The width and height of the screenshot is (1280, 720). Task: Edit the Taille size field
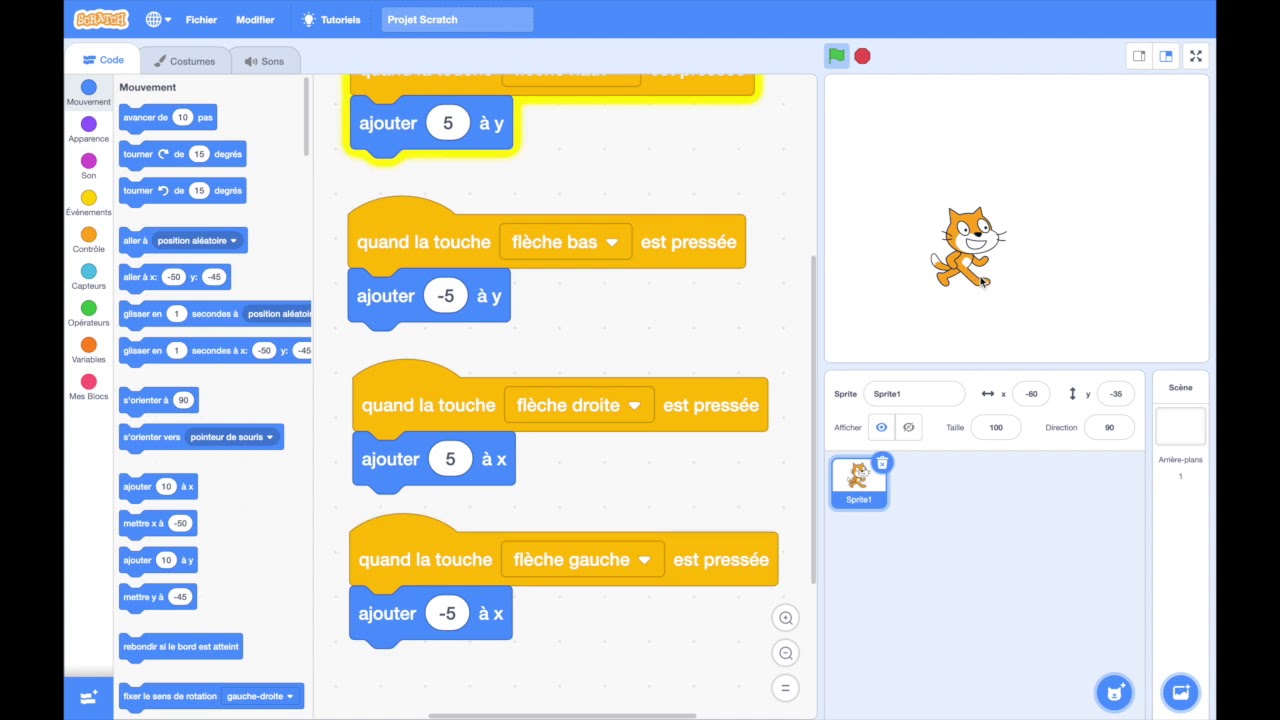(x=996, y=427)
